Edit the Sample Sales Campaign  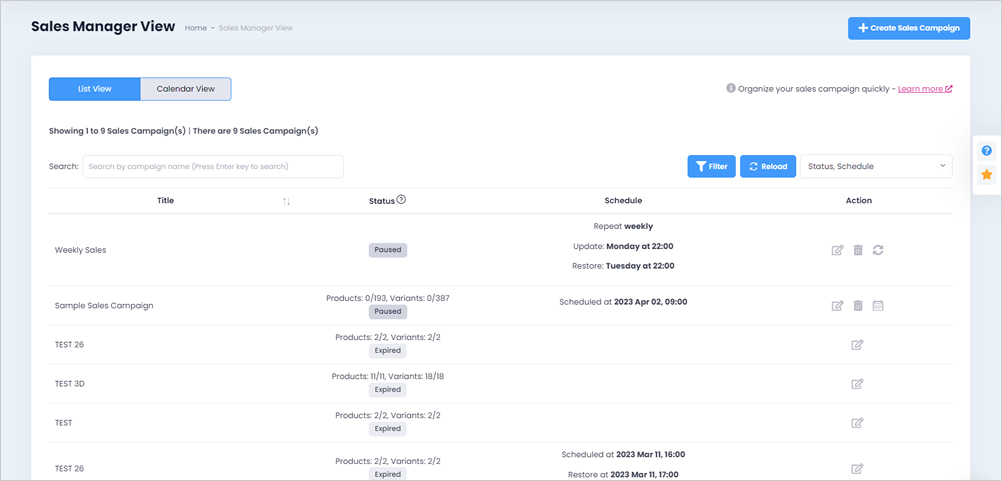click(837, 306)
